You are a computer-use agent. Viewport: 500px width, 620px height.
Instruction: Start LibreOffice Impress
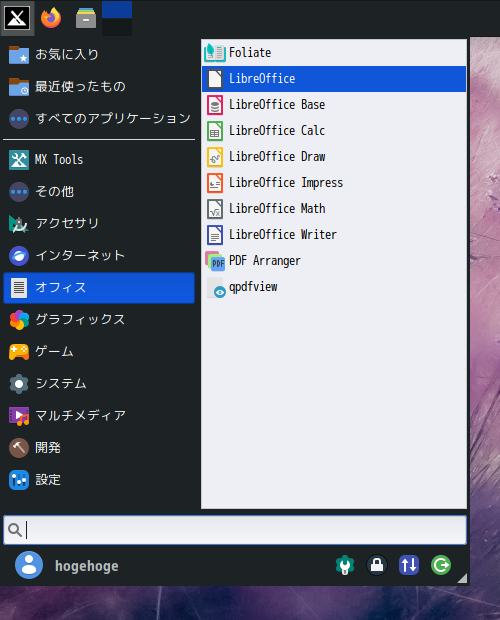tap(334, 183)
